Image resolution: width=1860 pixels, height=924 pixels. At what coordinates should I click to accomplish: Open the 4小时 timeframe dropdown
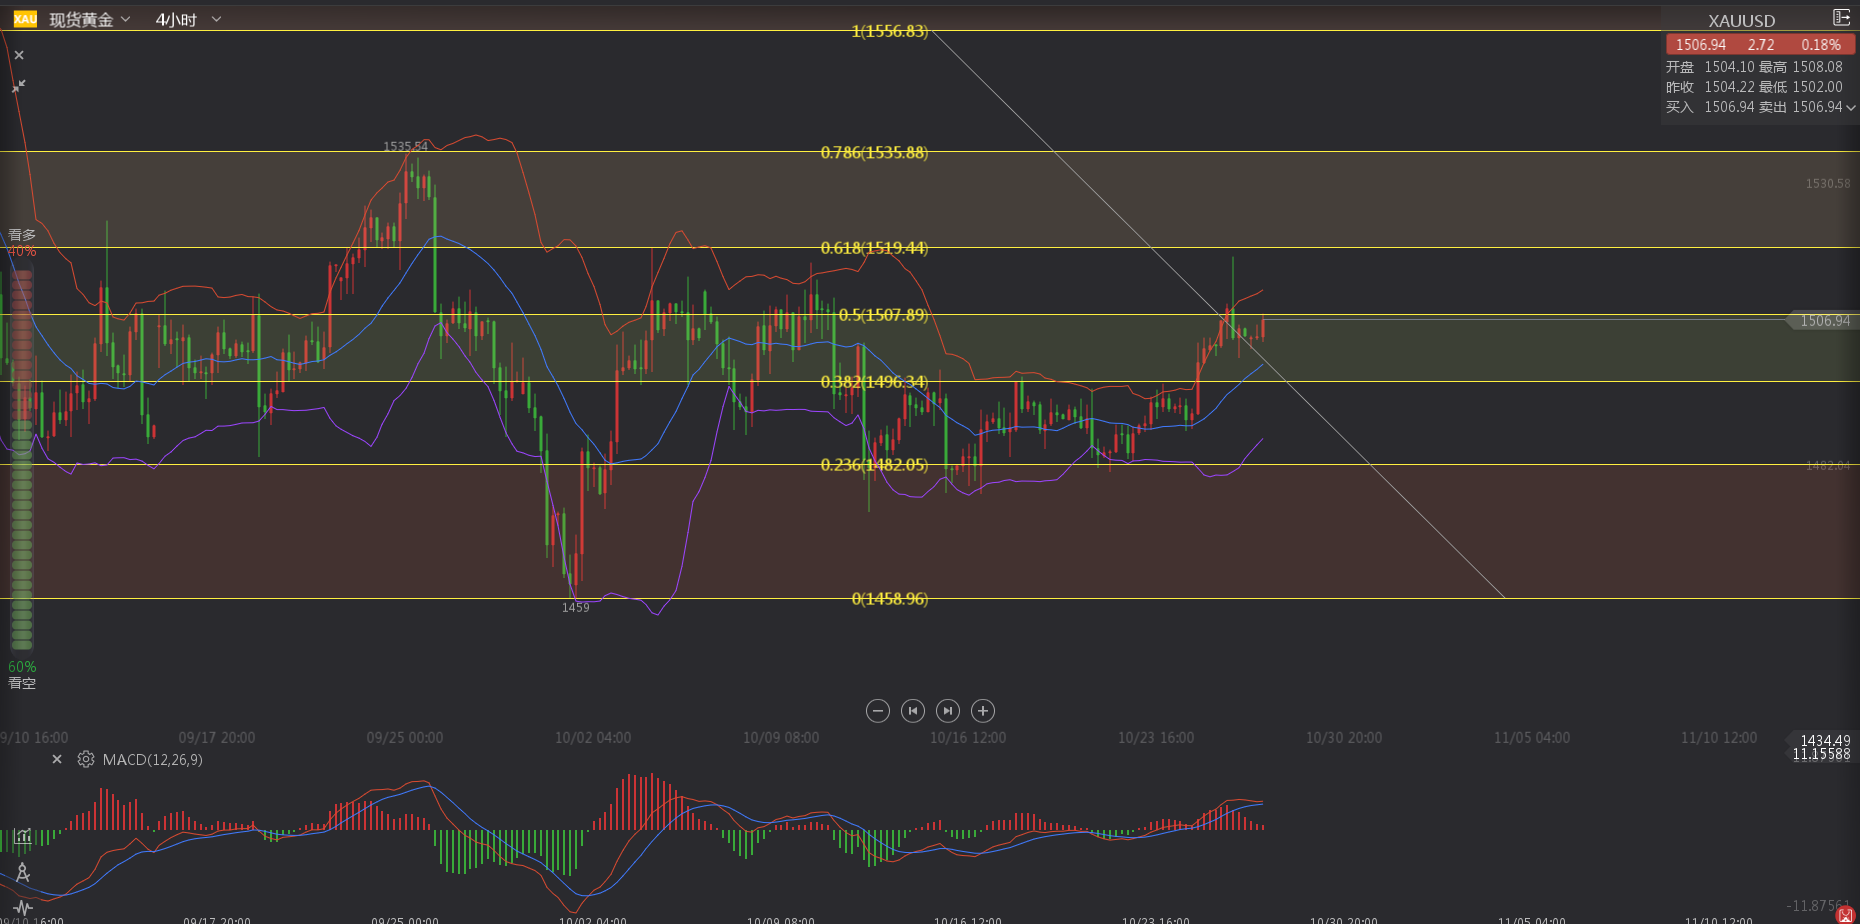click(216, 19)
